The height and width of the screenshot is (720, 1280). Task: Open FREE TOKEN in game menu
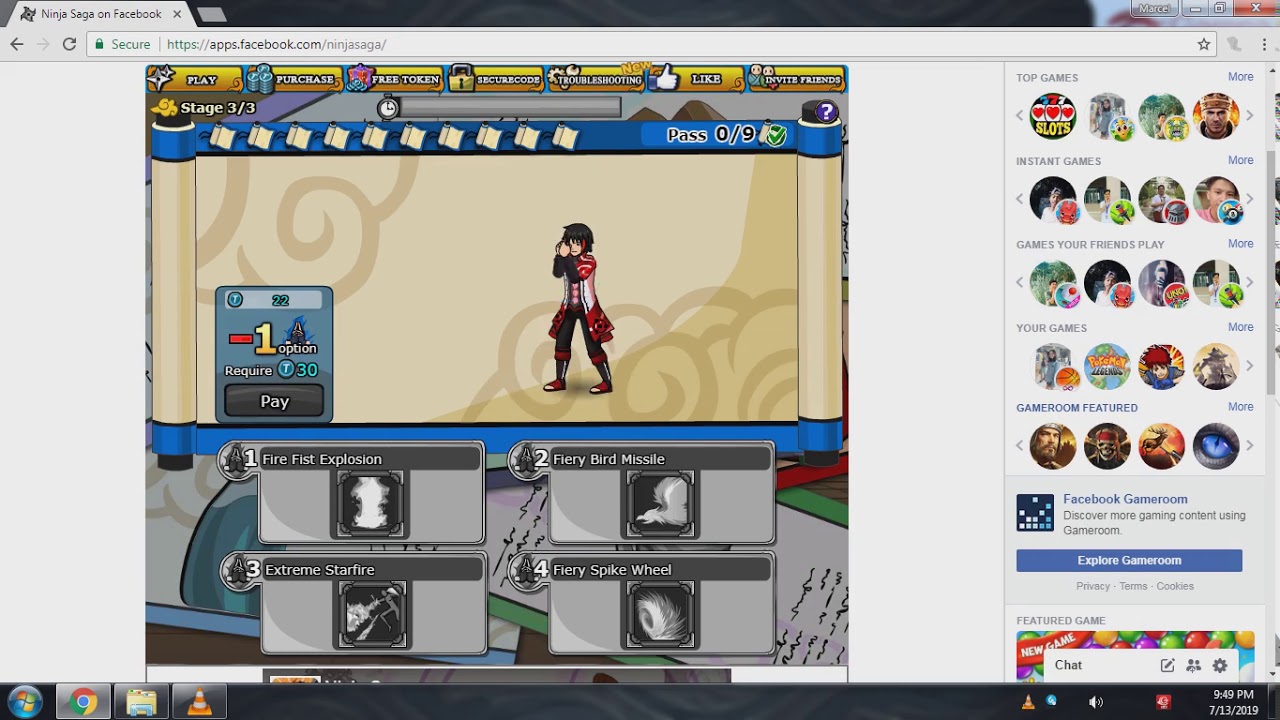point(394,79)
